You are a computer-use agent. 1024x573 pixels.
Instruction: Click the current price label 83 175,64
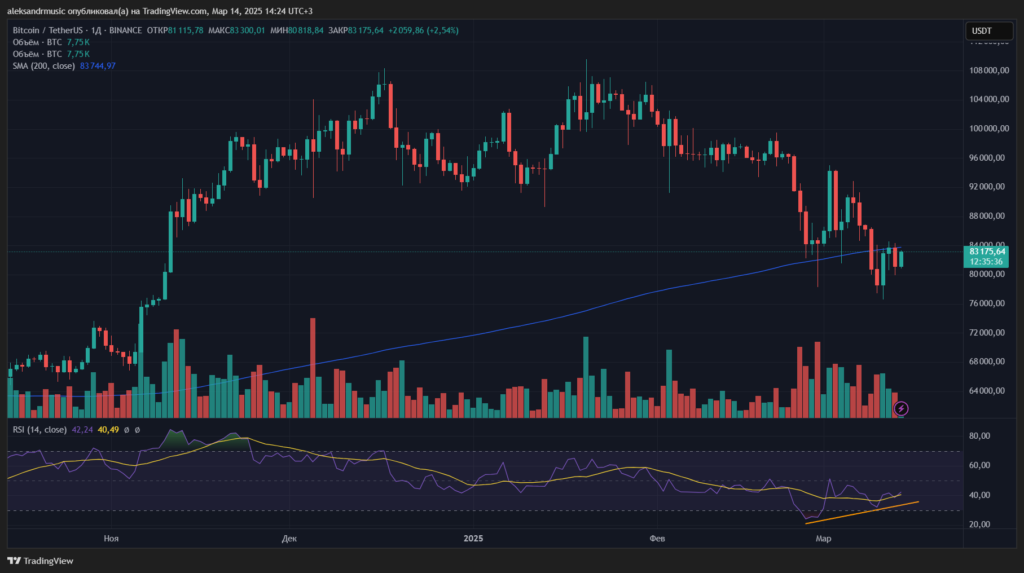coord(988,251)
